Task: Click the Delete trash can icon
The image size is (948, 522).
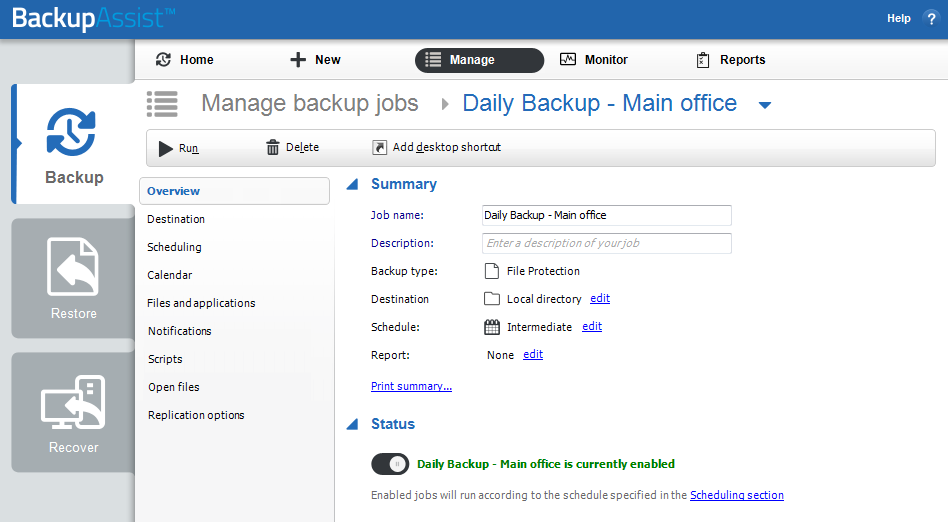Action: (x=273, y=147)
